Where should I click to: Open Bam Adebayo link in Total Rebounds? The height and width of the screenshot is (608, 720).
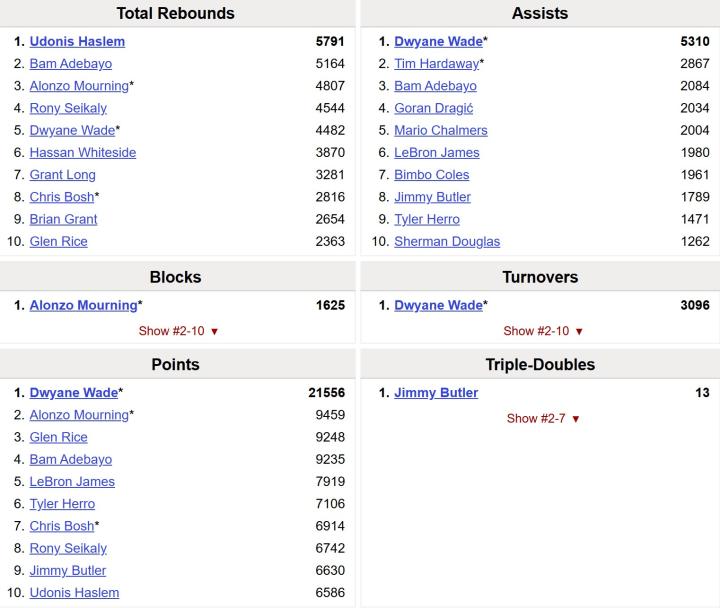(x=70, y=64)
